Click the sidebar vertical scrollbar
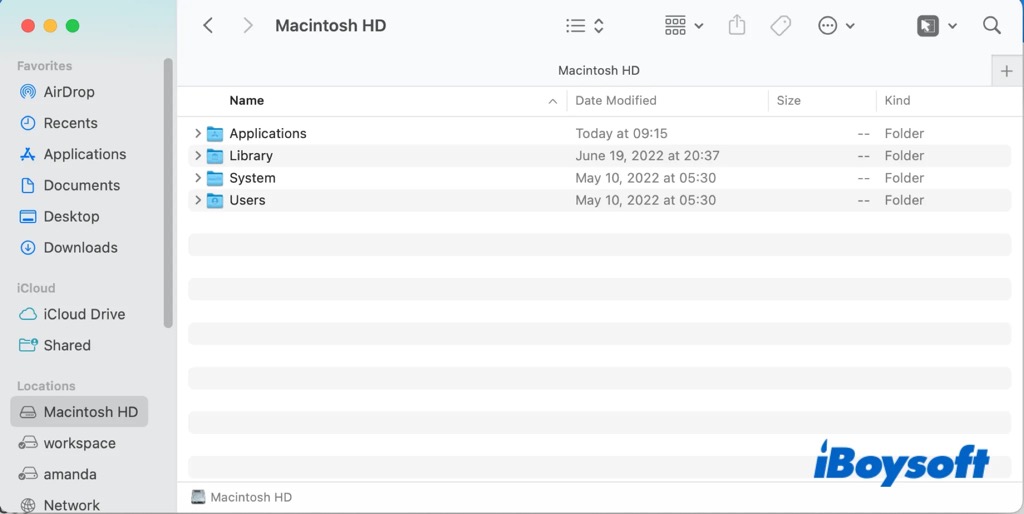Image resolution: width=1024 pixels, height=514 pixels. 168,193
